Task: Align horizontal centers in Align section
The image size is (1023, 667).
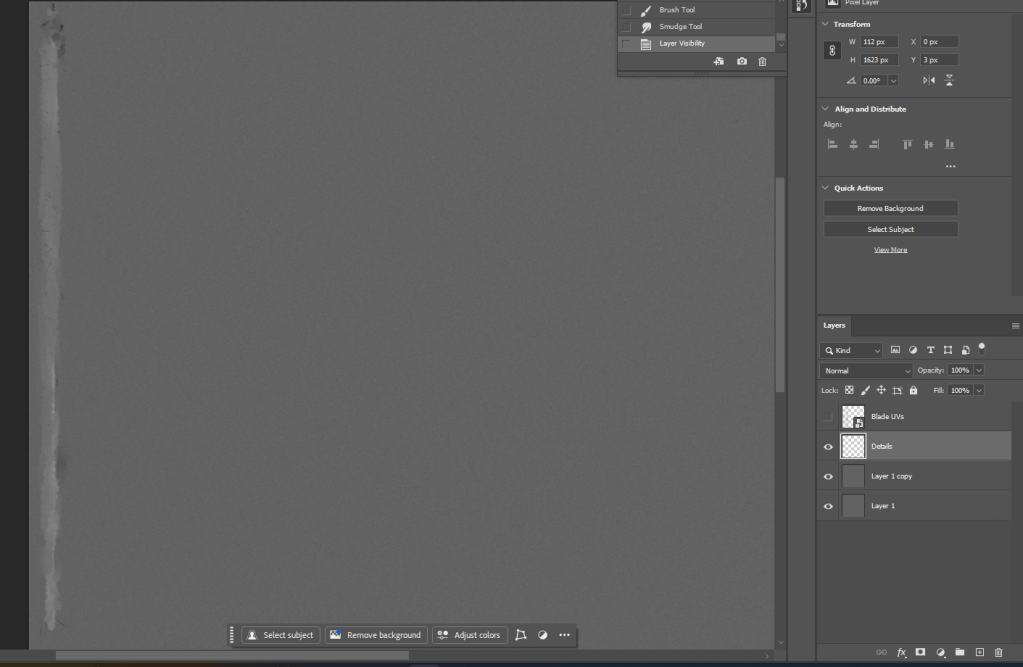Action: tap(853, 145)
